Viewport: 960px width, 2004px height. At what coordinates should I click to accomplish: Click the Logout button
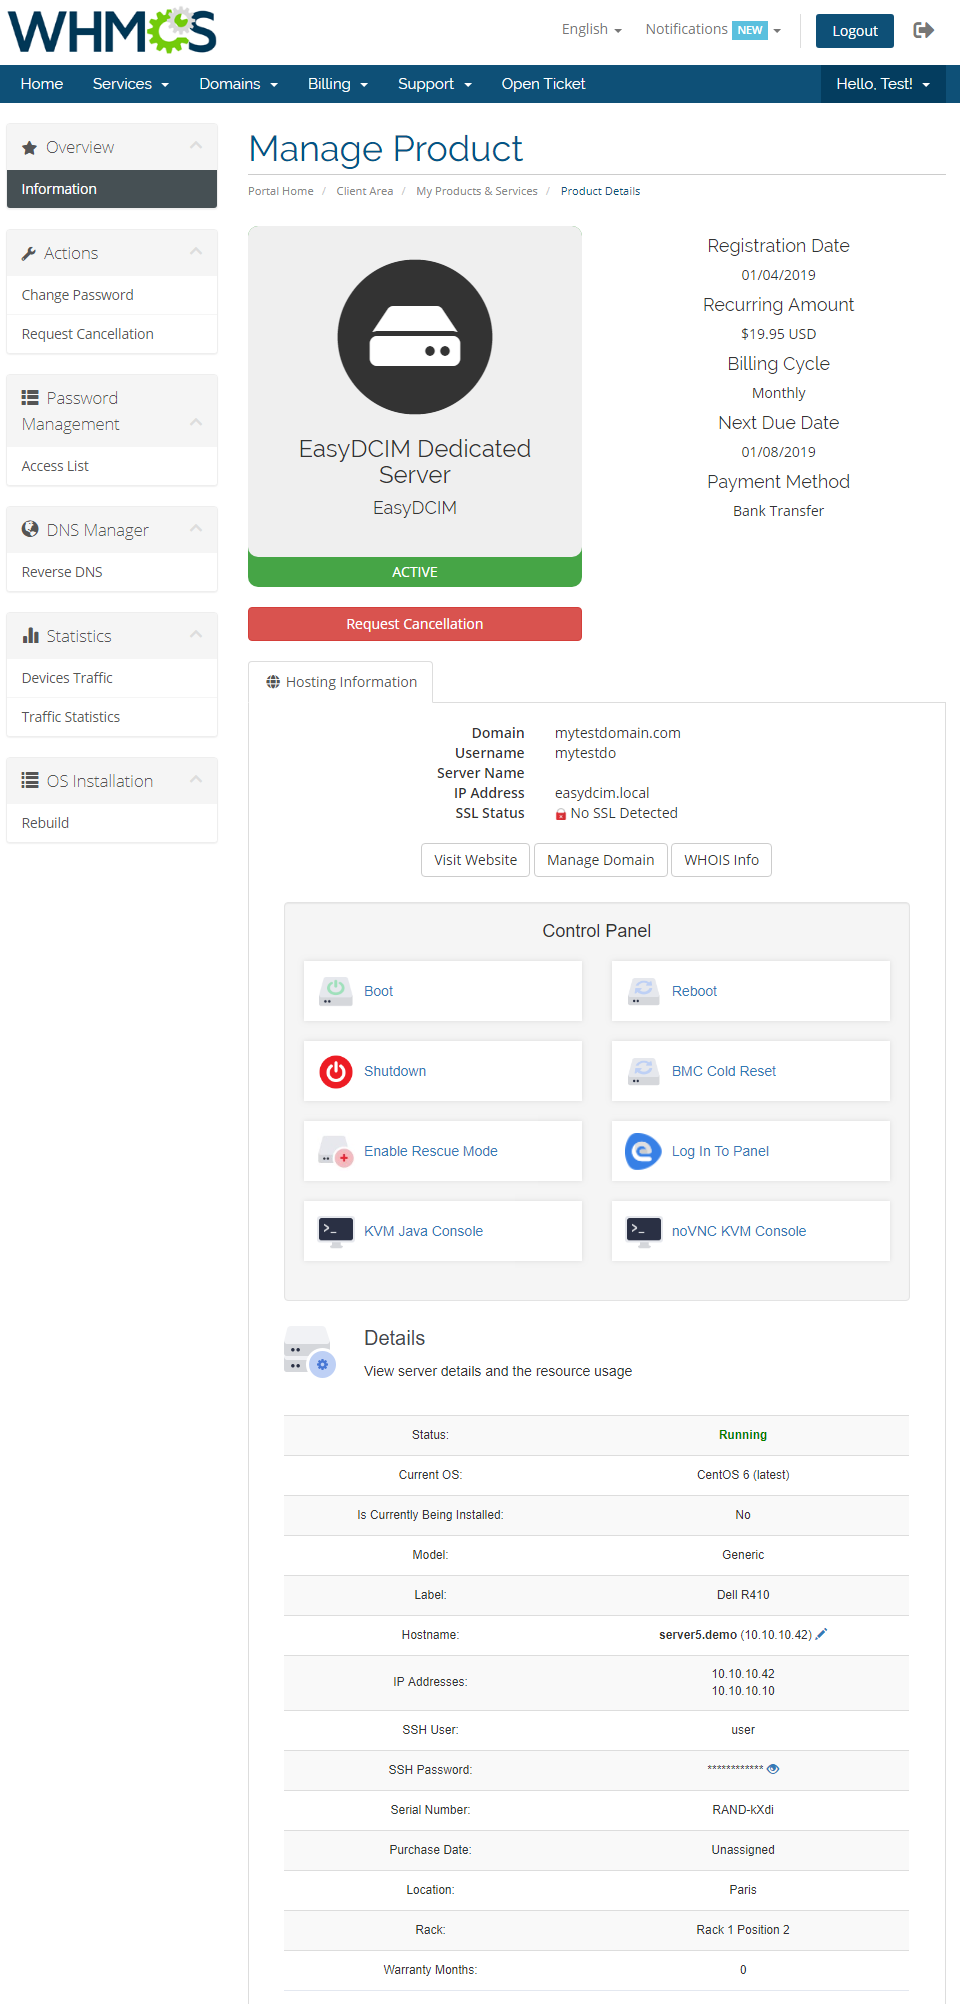855,31
